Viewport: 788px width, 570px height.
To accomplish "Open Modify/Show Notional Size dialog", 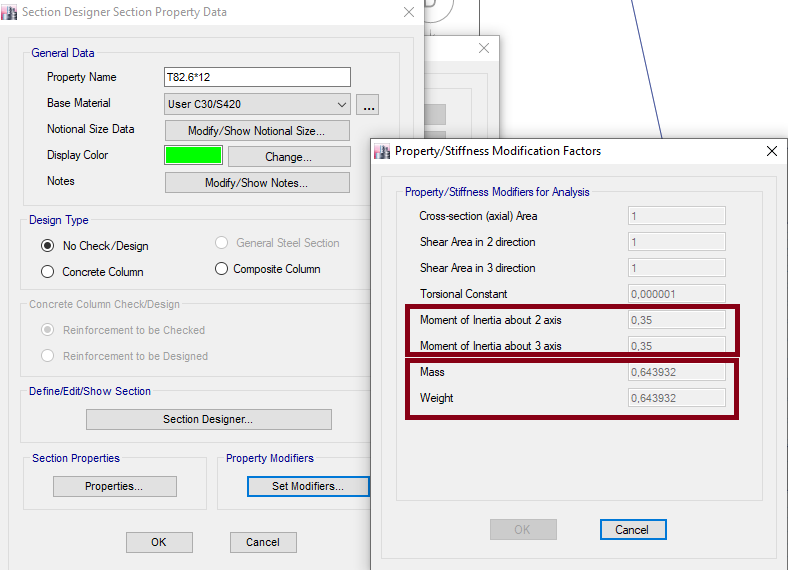I will (257, 131).
